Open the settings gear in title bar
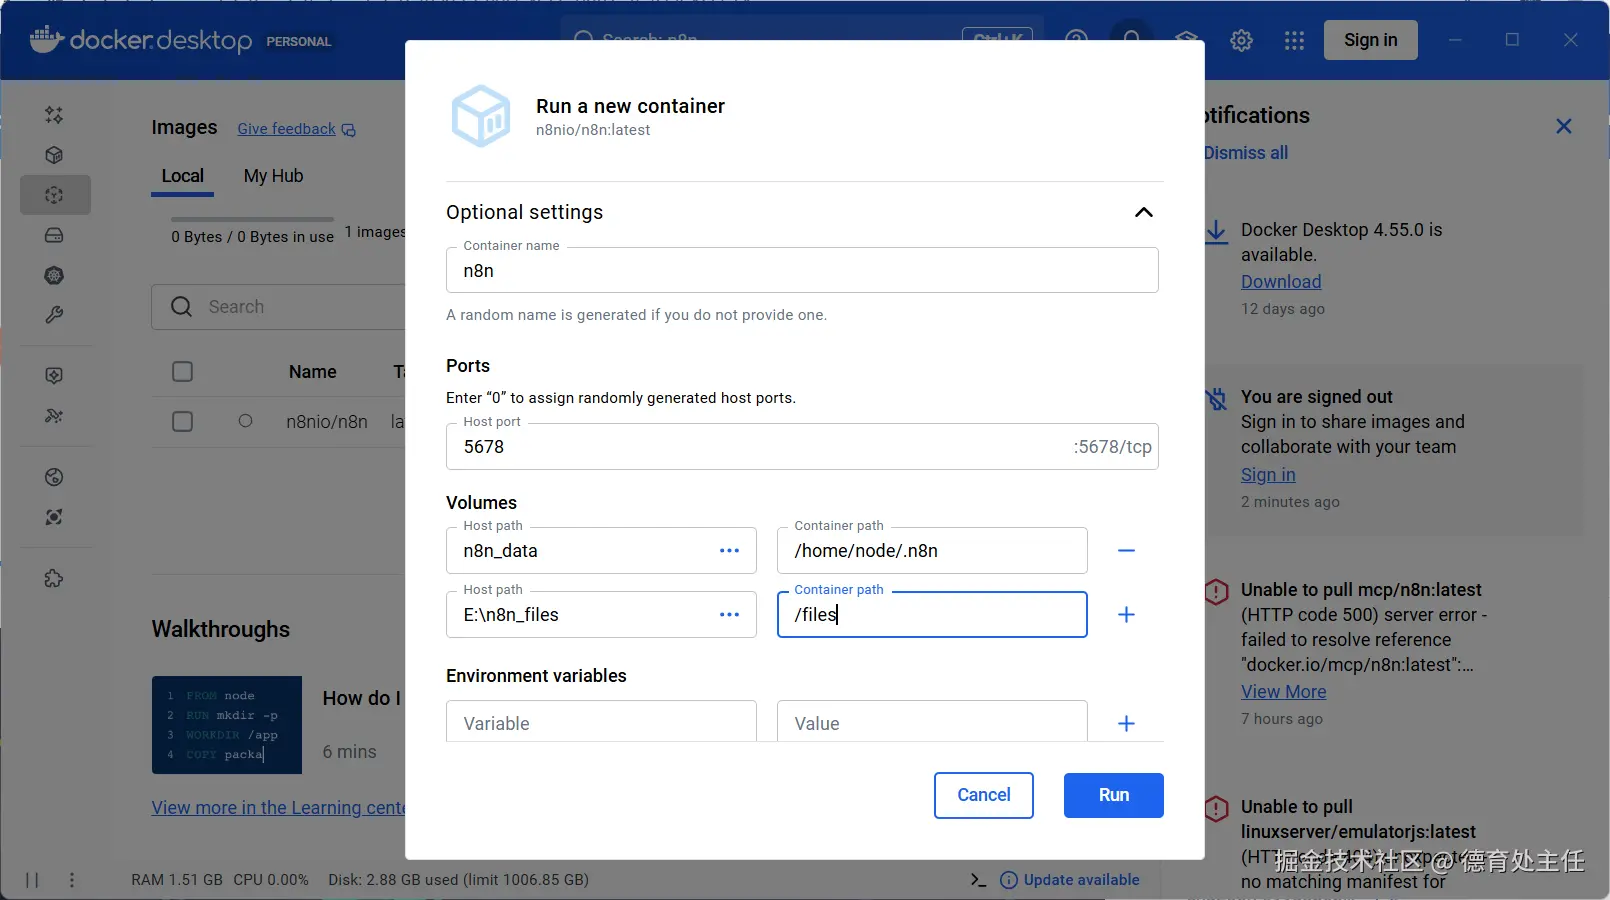 1241,40
